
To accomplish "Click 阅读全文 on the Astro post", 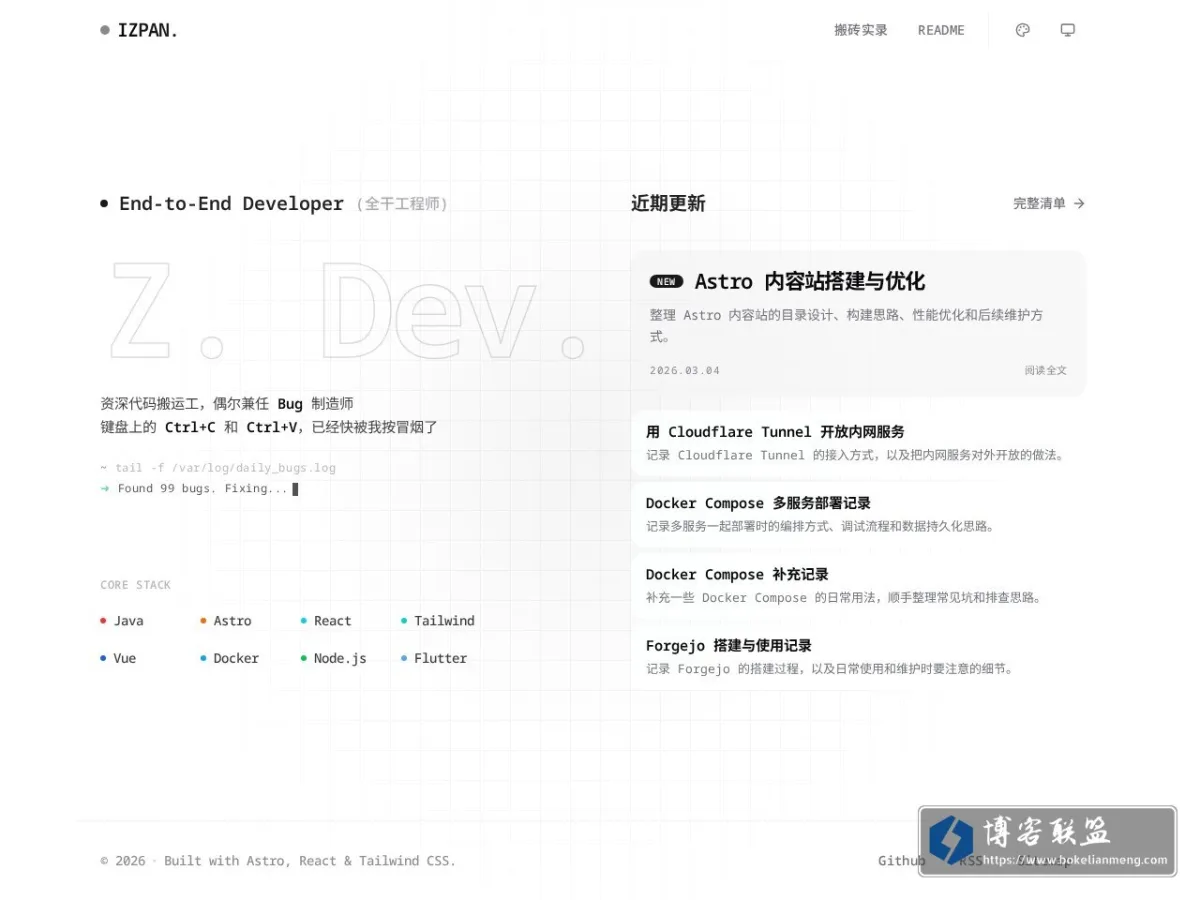I will 1045,370.
